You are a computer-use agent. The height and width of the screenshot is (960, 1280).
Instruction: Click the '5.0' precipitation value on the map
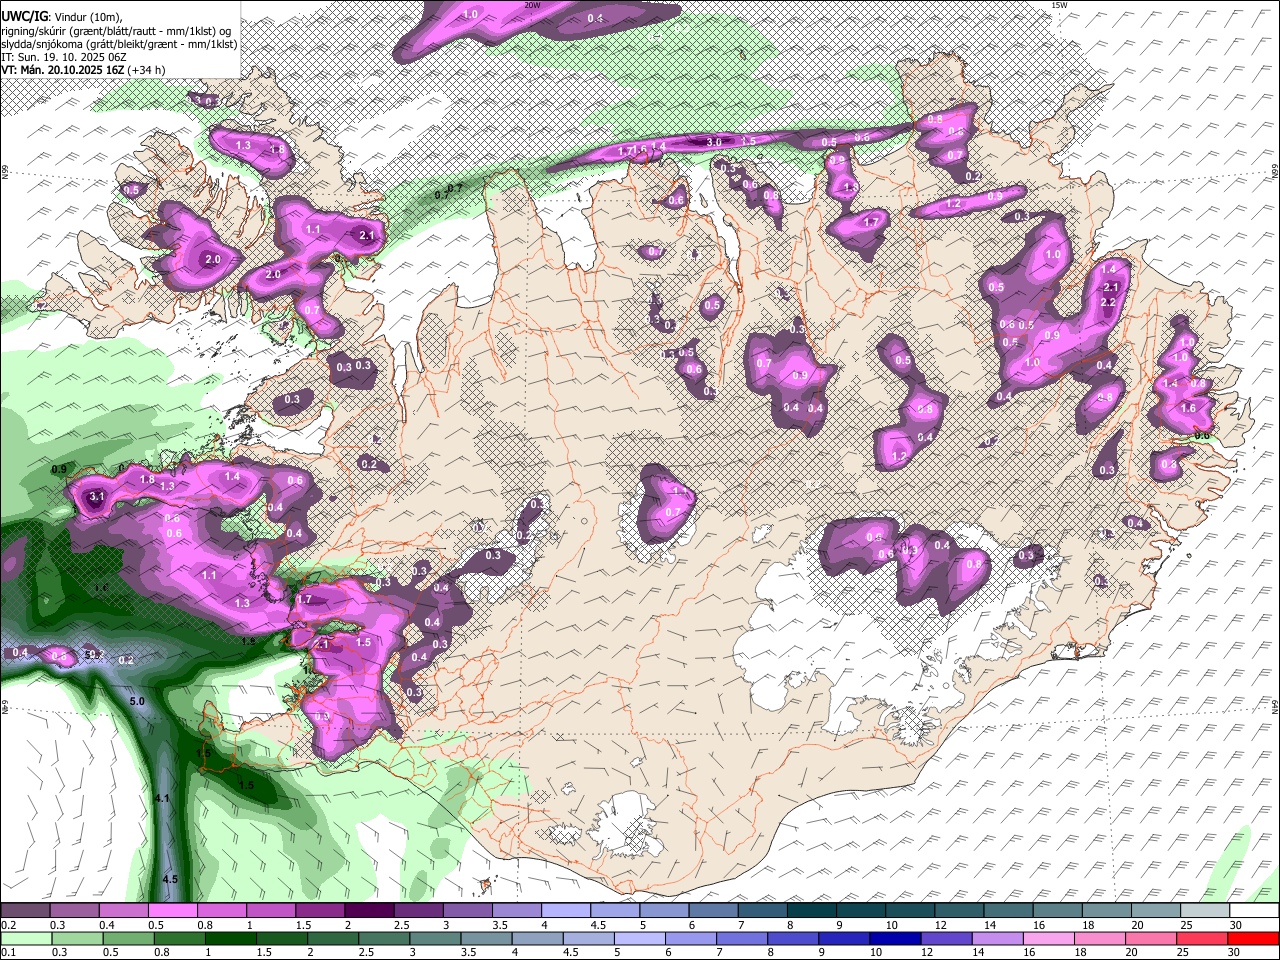coord(137,702)
